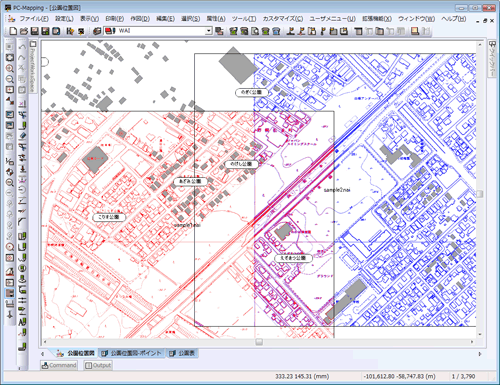The image size is (500, 385).
Task: Click the cross-shaped pin icon at toolbar bottom
Action: pyautogui.click(x=10, y=314)
